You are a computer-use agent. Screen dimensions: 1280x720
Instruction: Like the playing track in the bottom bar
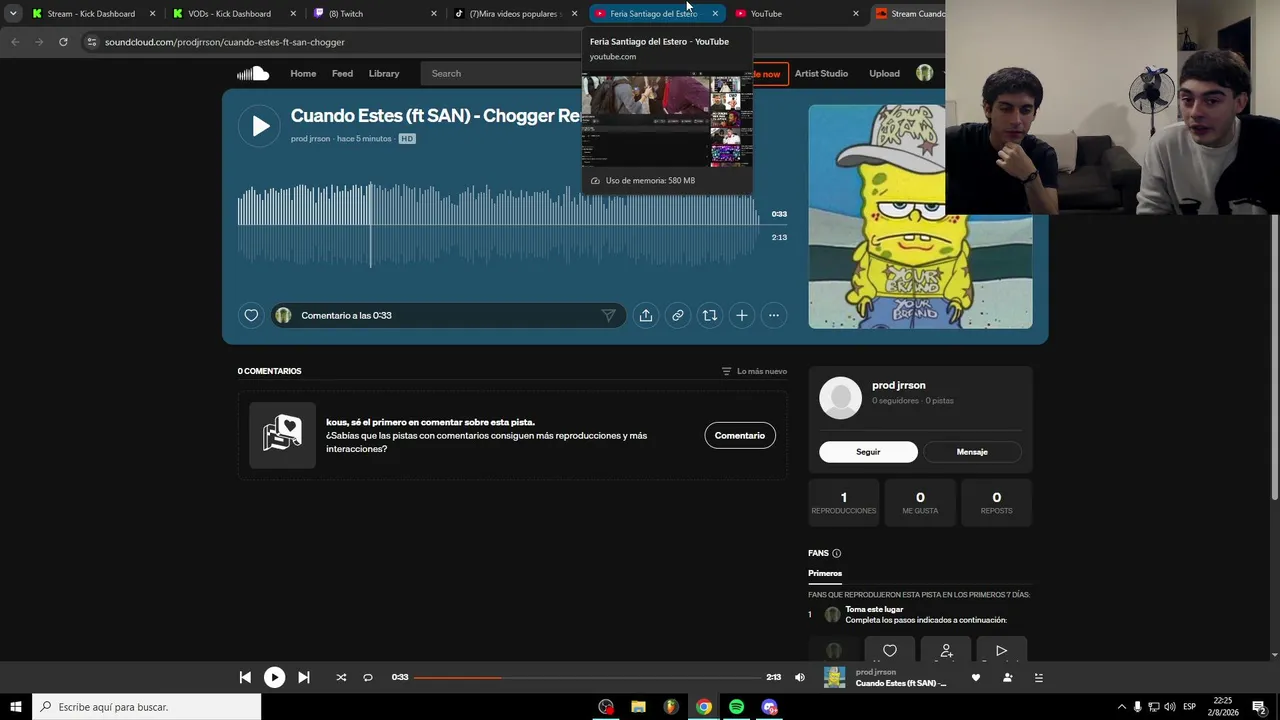coord(976,677)
